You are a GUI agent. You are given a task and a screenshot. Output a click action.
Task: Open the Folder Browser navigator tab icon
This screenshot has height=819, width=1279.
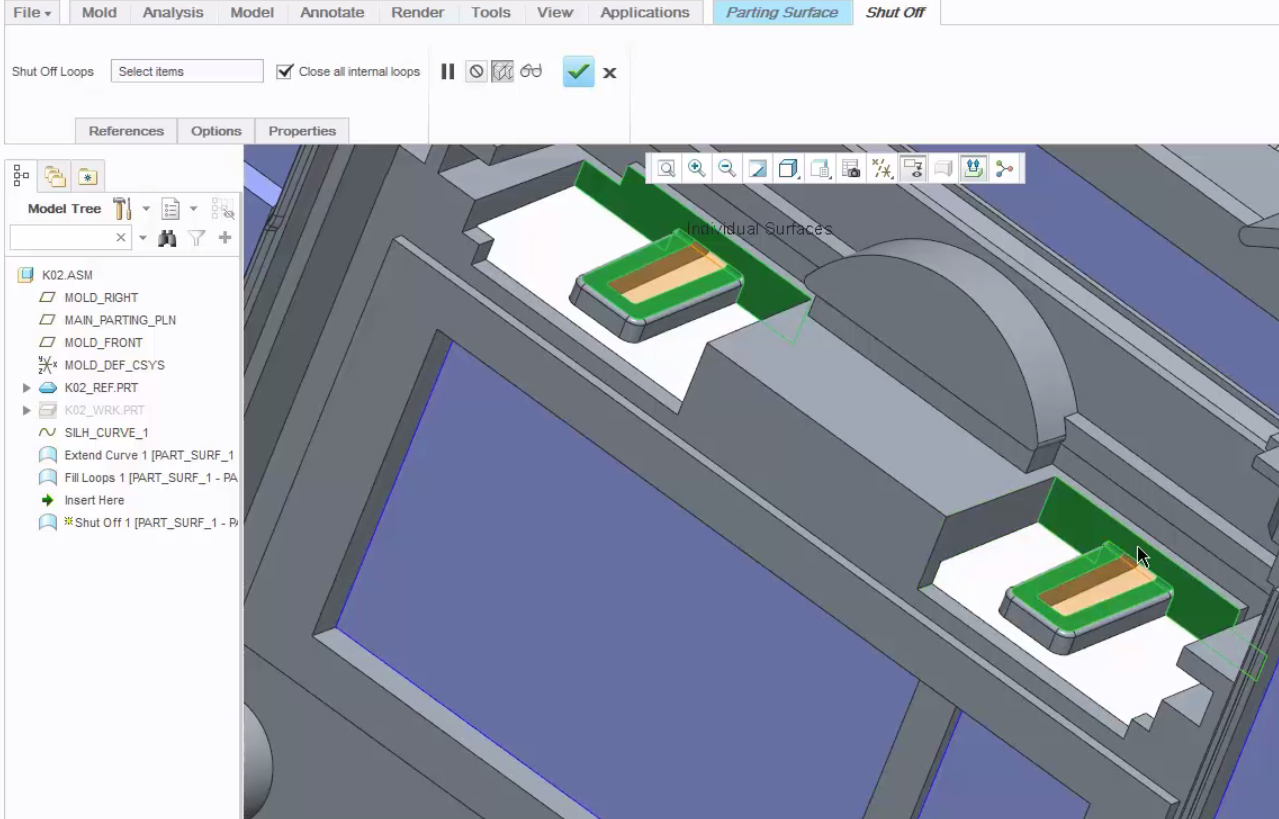(x=55, y=176)
